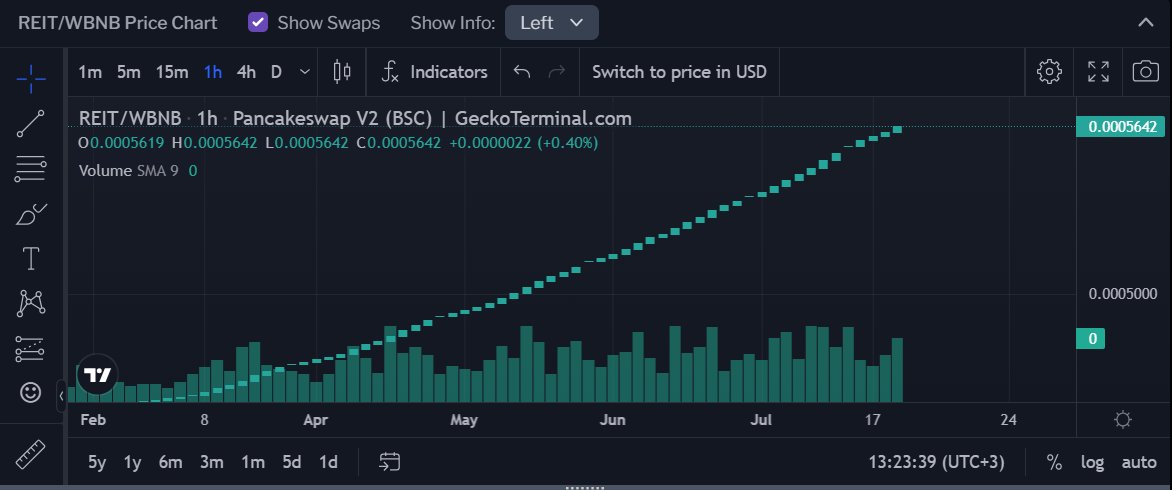Open the time axis settings gear
The height and width of the screenshot is (490, 1172).
(1123, 420)
